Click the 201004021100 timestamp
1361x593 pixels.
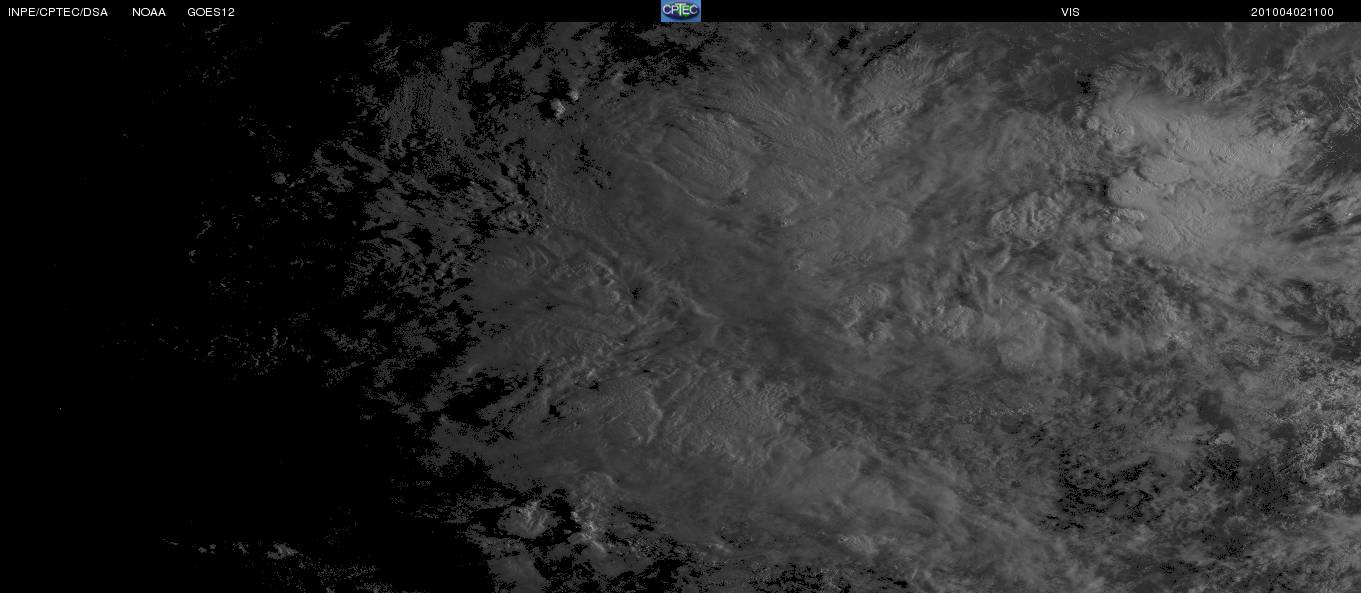pyautogui.click(x=1292, y=12)
